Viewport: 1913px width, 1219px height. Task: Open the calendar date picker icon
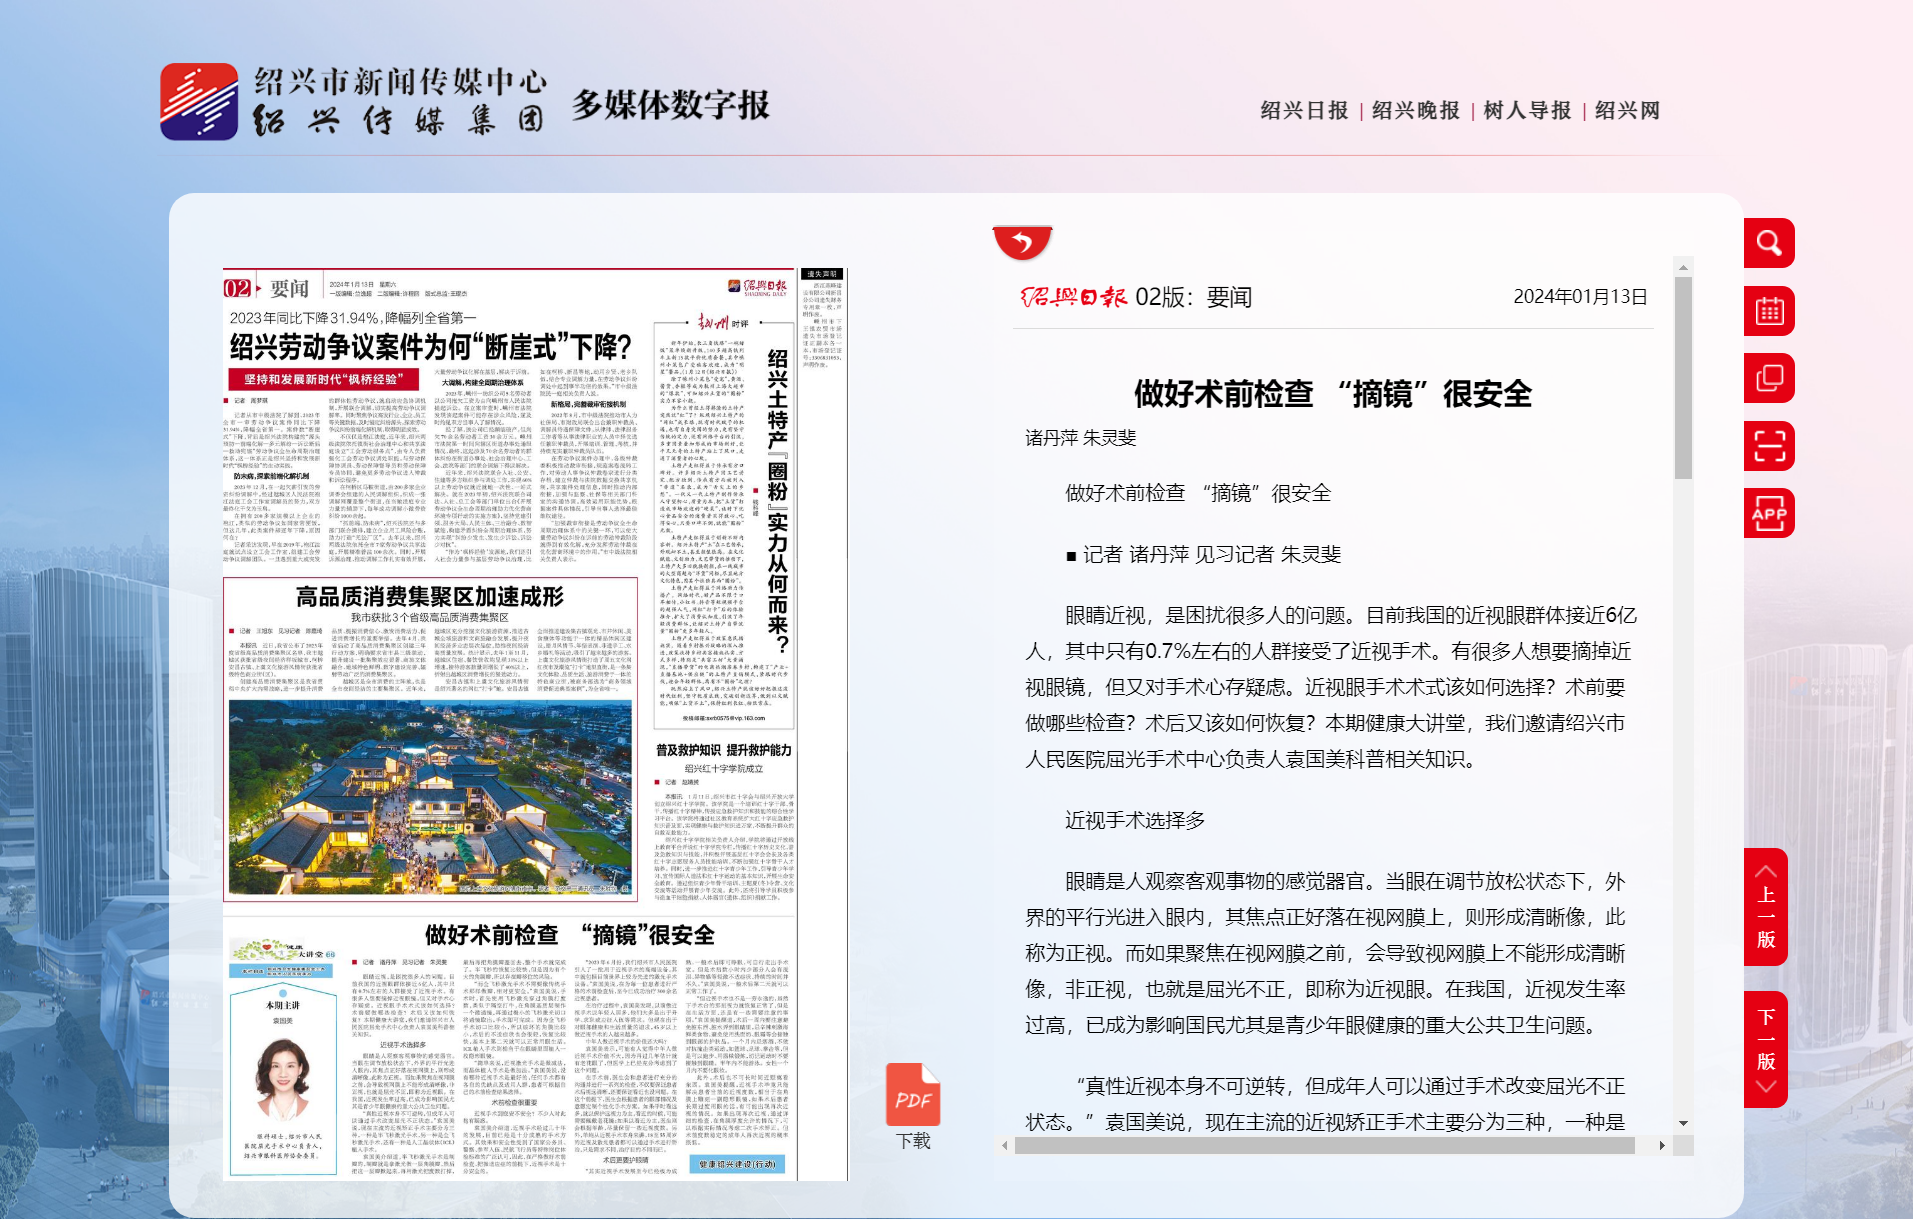tap(1769, 311)
